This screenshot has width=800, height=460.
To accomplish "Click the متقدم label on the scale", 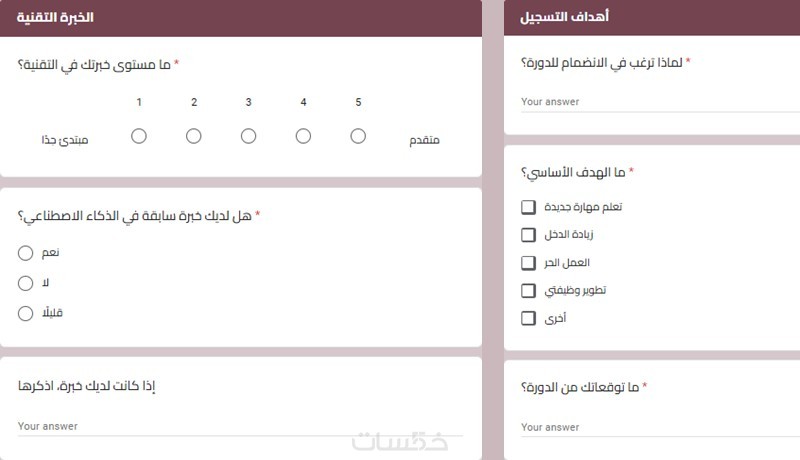I will pos(424,140).
